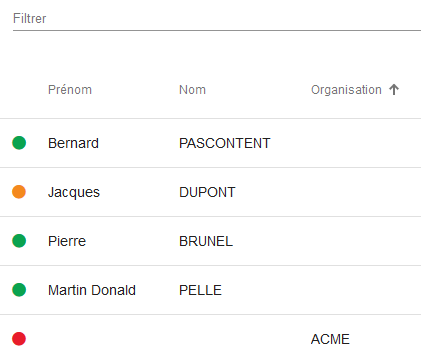
Task: Select the BRUNEL last name cell
Action: click(206, 241)
